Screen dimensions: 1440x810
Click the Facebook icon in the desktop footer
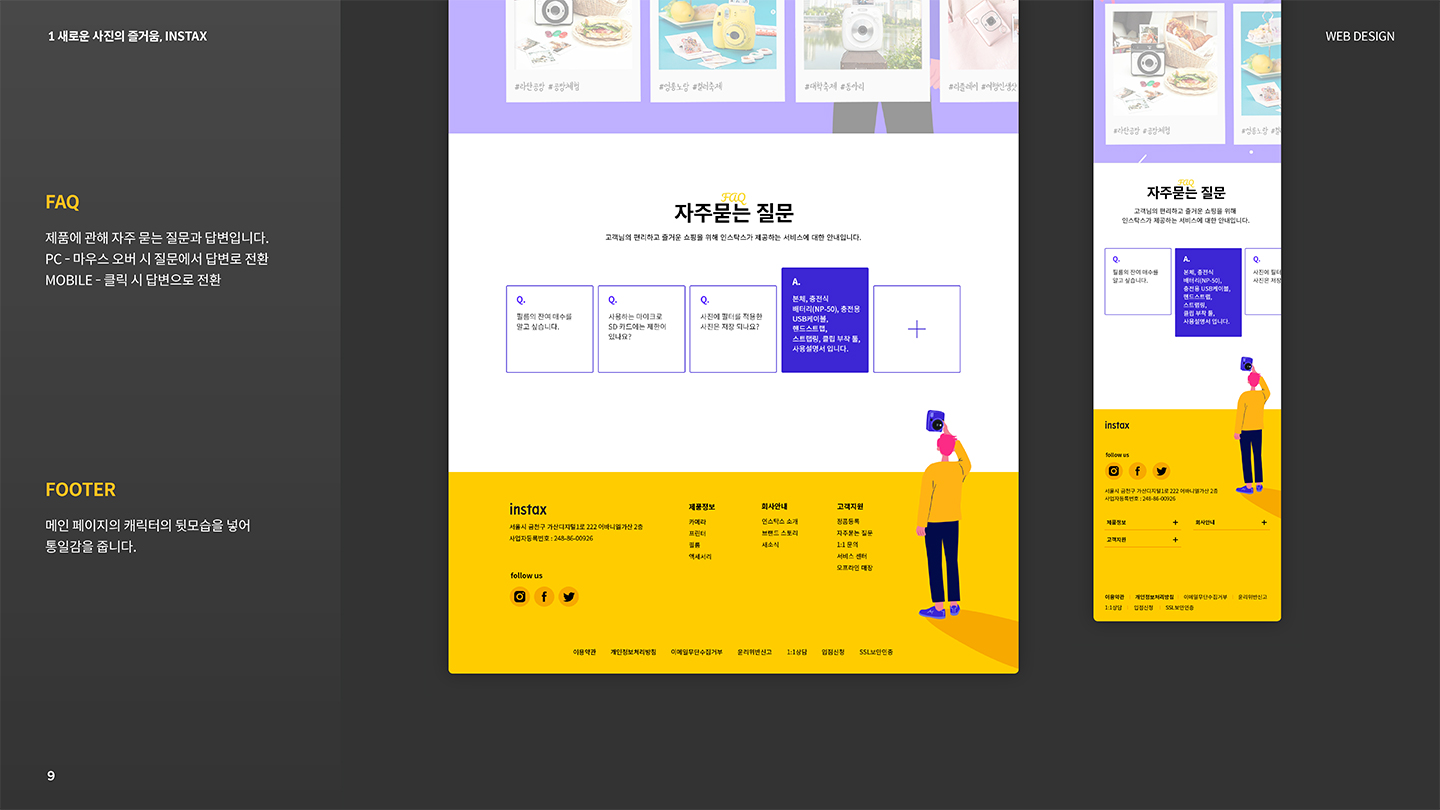coord(543,596)
